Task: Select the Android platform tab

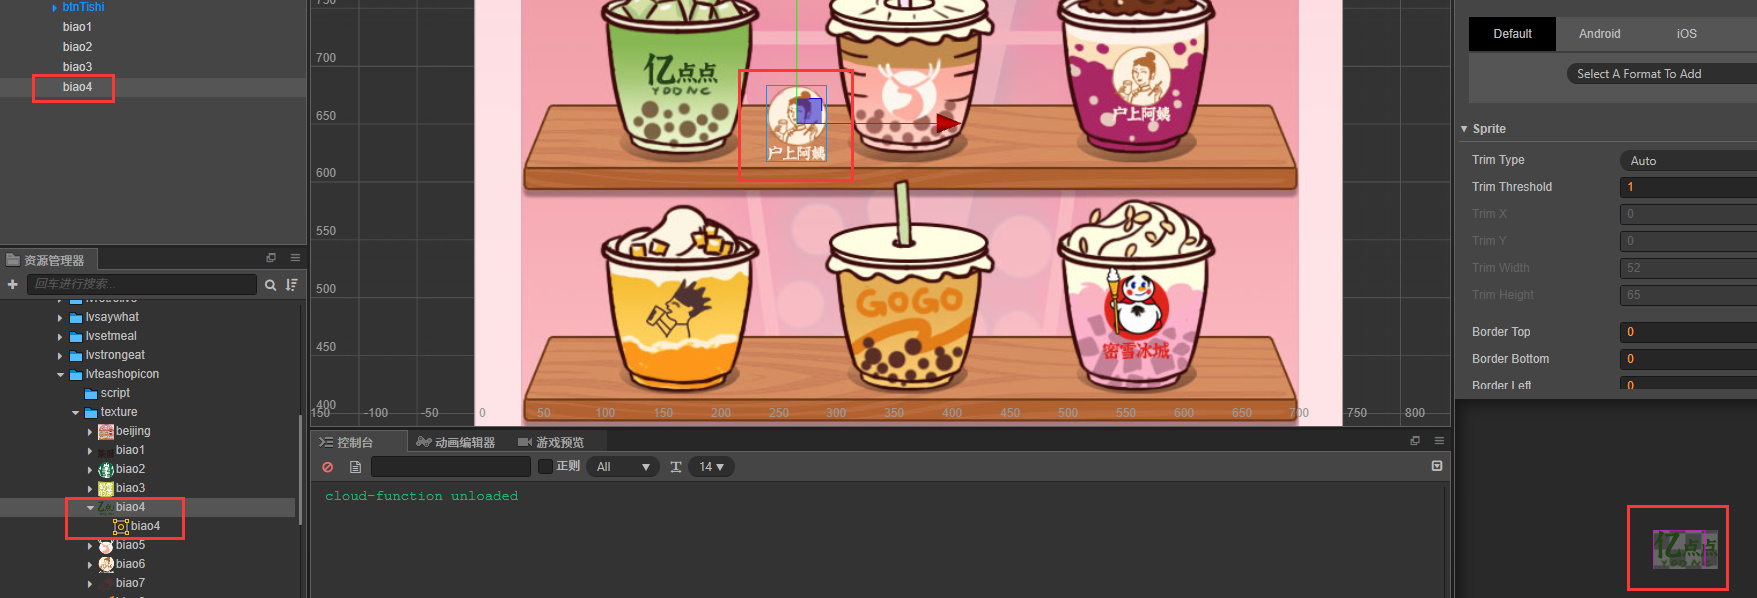Action: point(1600,34)
